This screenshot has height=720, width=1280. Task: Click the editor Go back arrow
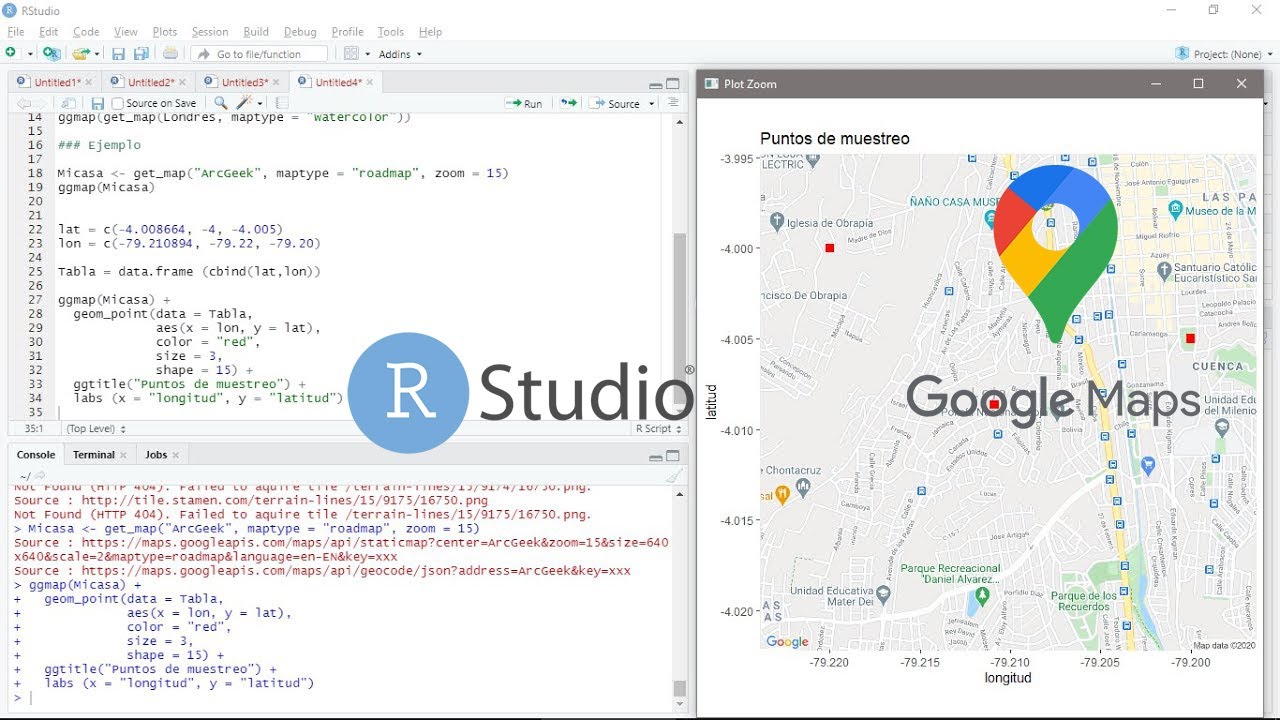pyautogui.click(x=22, y=103)
